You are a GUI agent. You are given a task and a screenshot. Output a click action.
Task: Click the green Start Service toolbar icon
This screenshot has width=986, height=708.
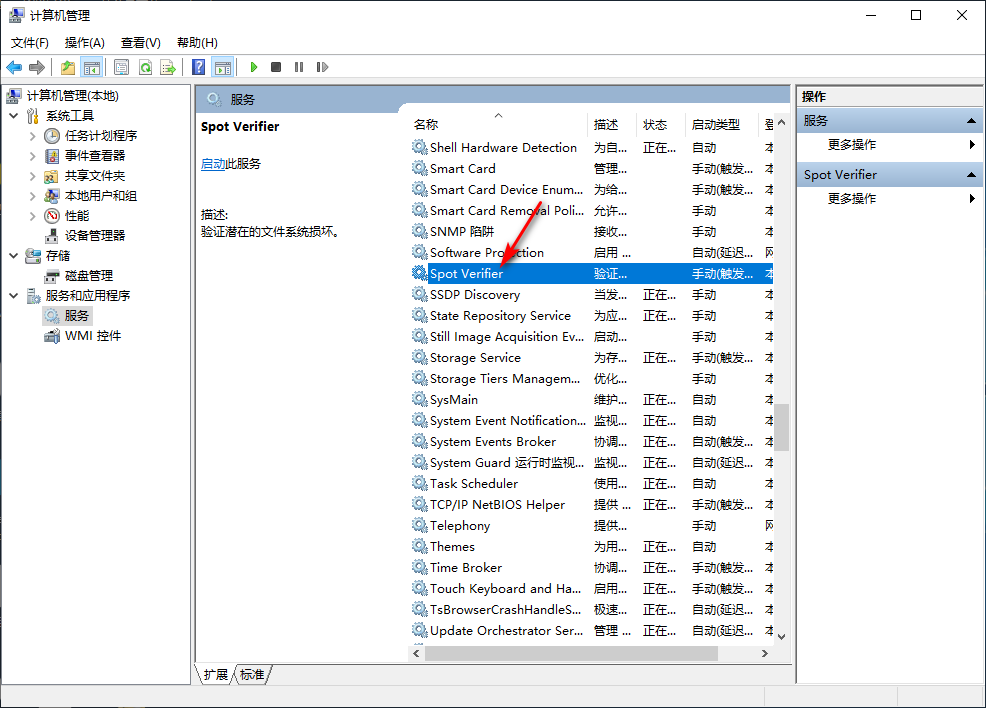click(x=254, y=67)
